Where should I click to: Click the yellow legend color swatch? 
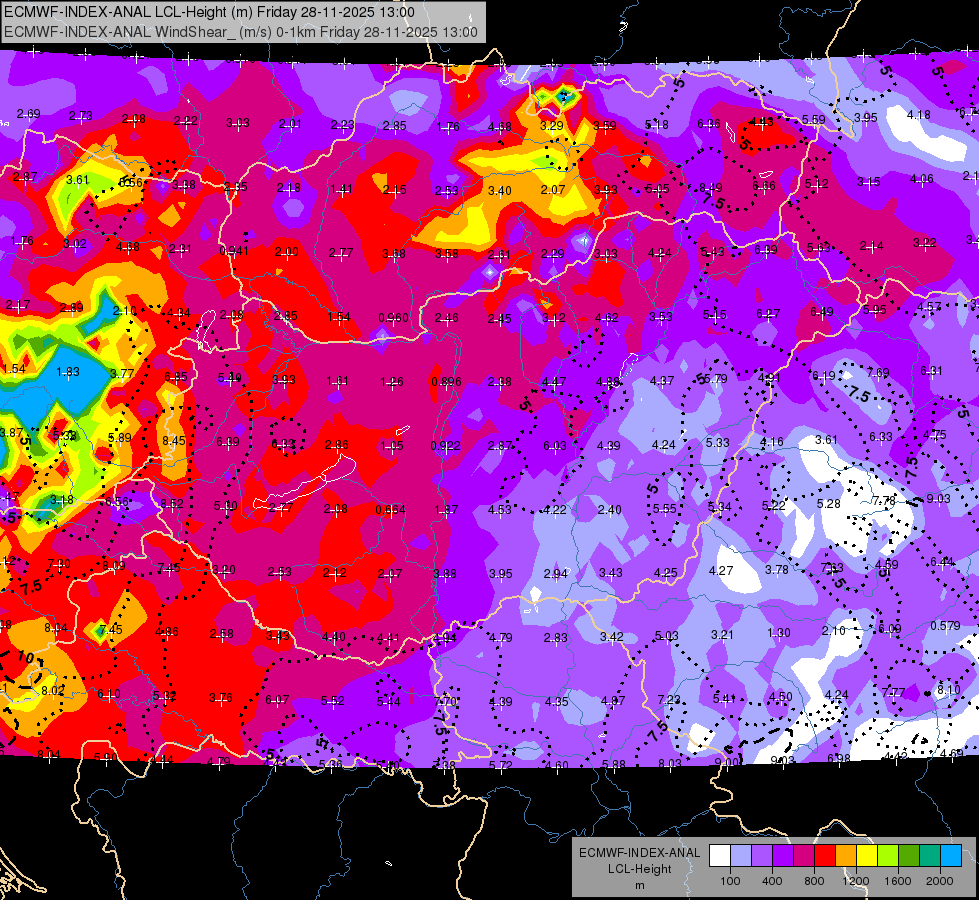[x=867, y=855]
